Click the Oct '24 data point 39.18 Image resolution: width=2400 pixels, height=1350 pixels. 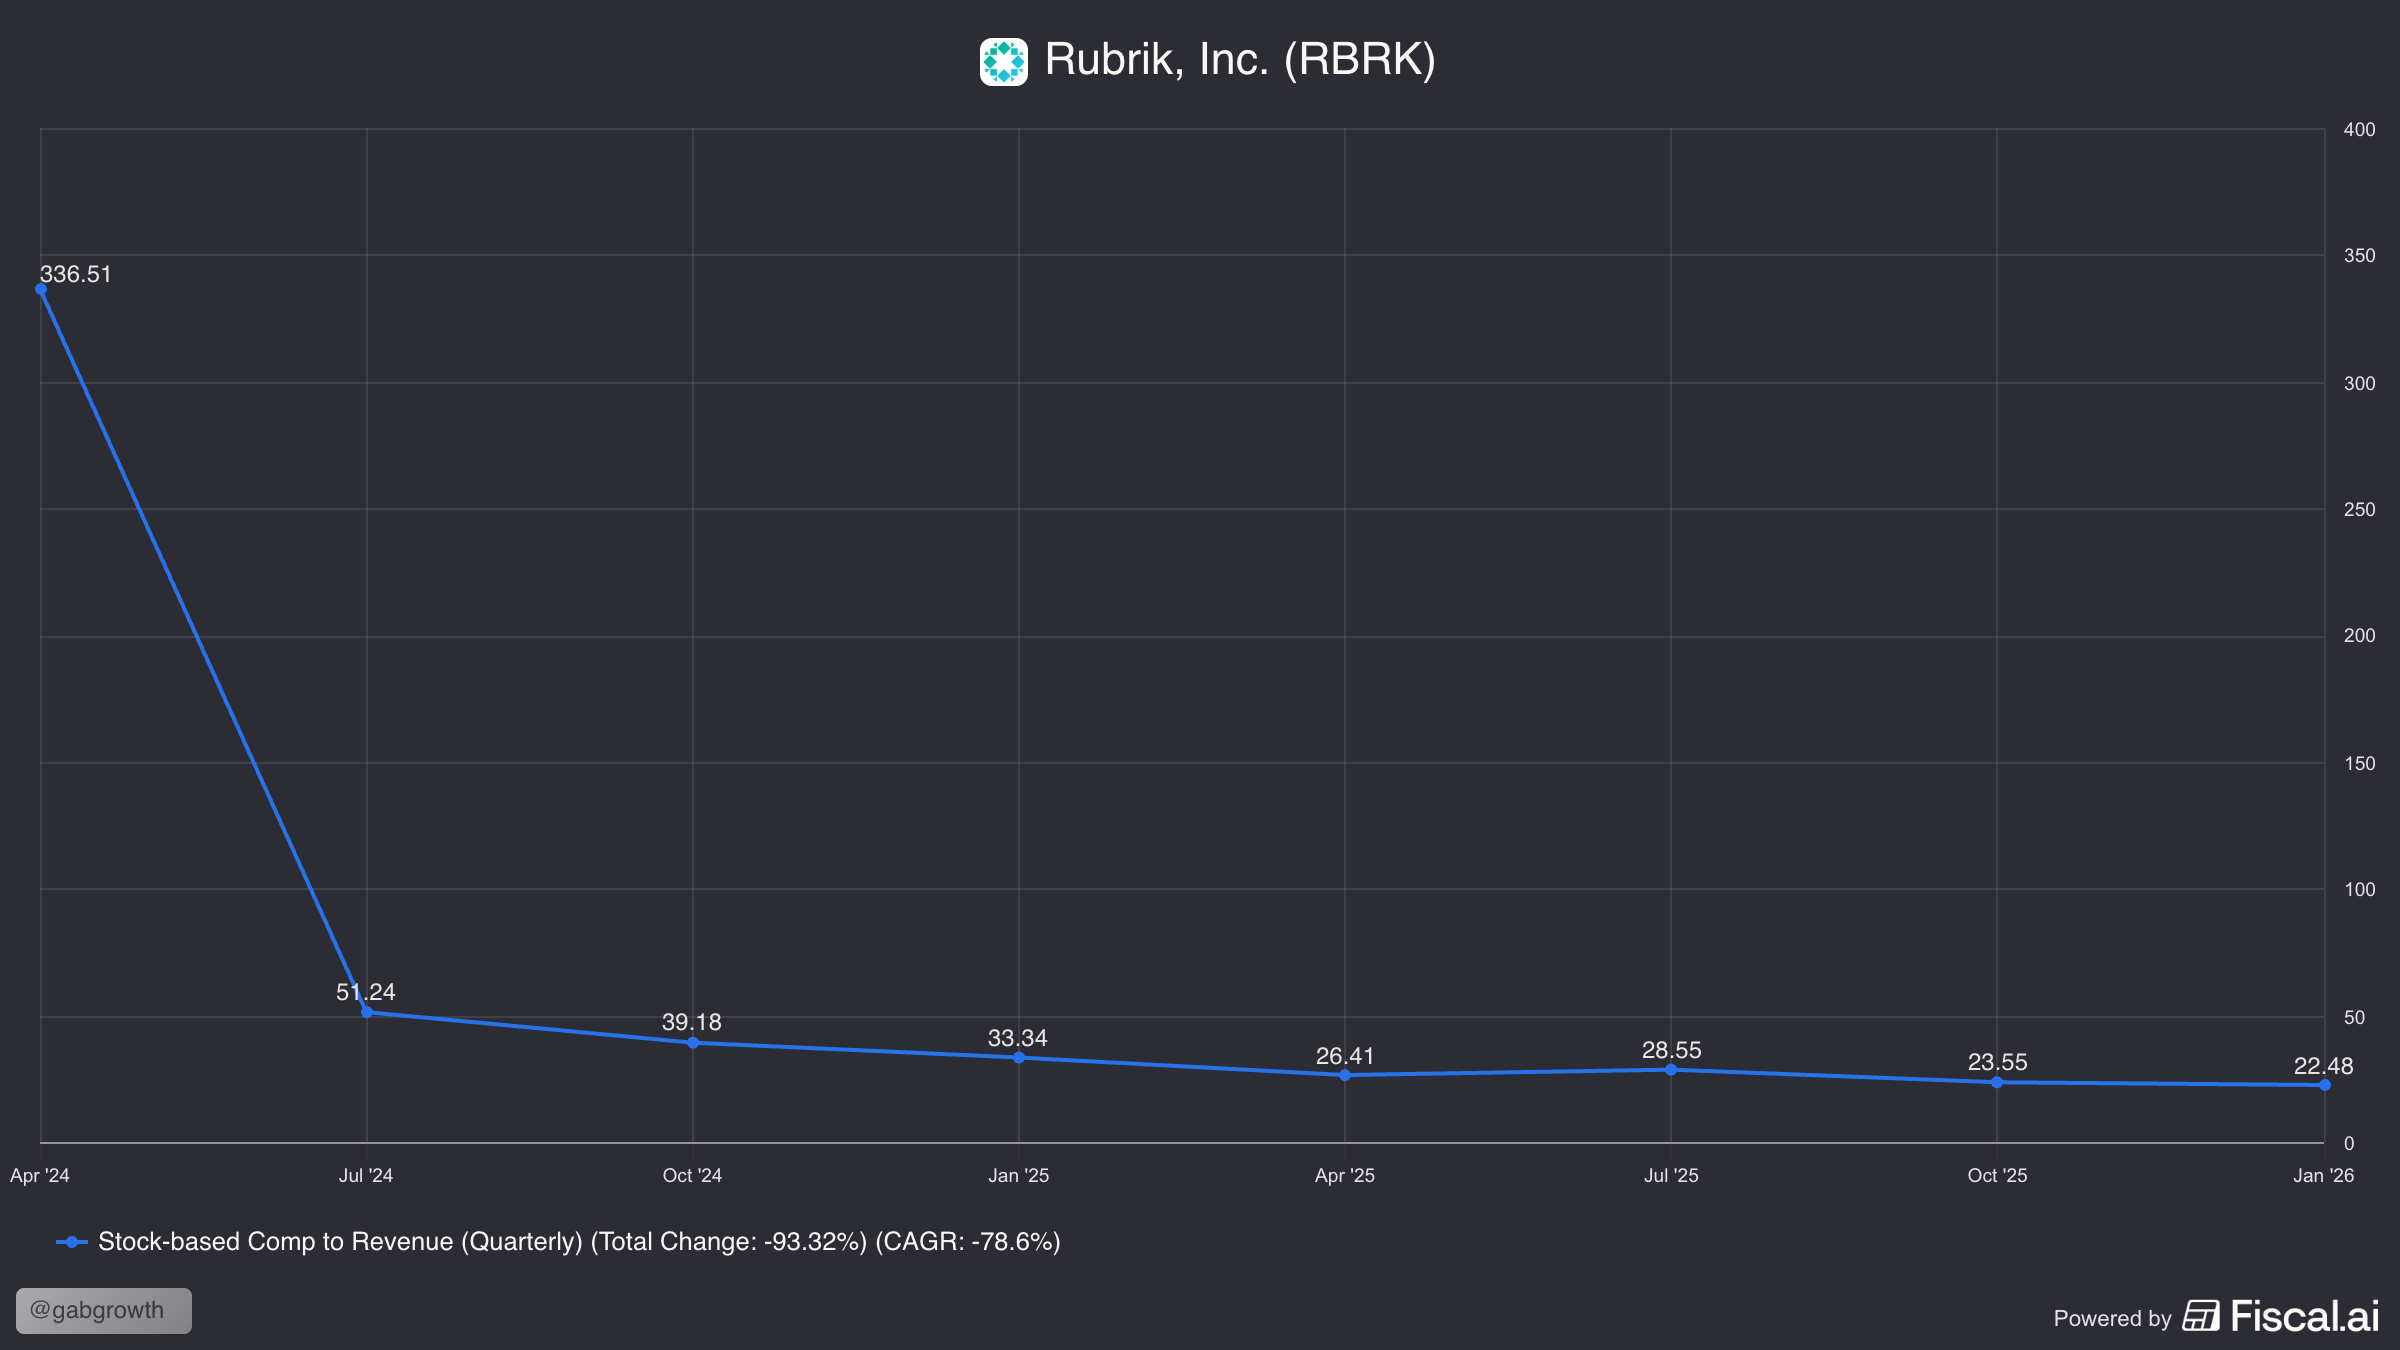click(x=693, y=1043)
